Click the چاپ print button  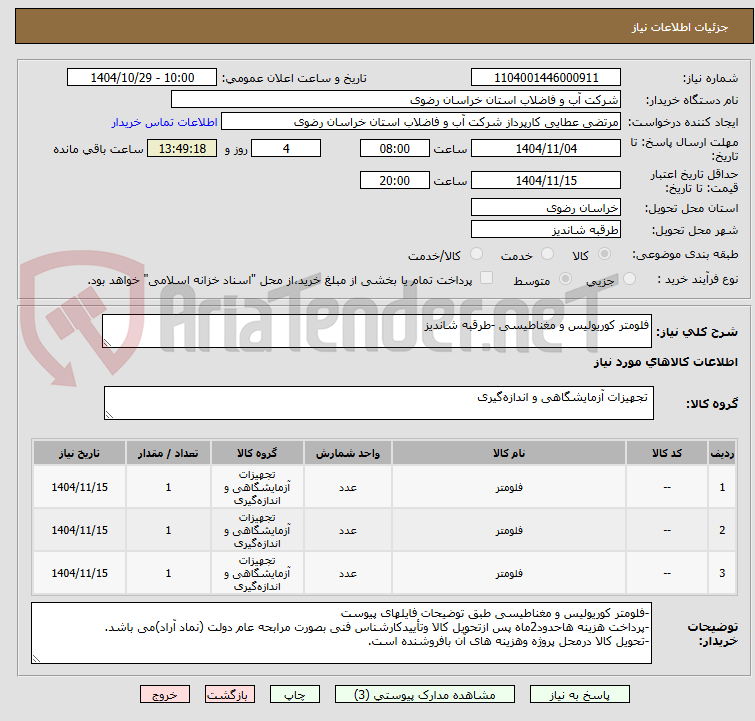(295, 695)
